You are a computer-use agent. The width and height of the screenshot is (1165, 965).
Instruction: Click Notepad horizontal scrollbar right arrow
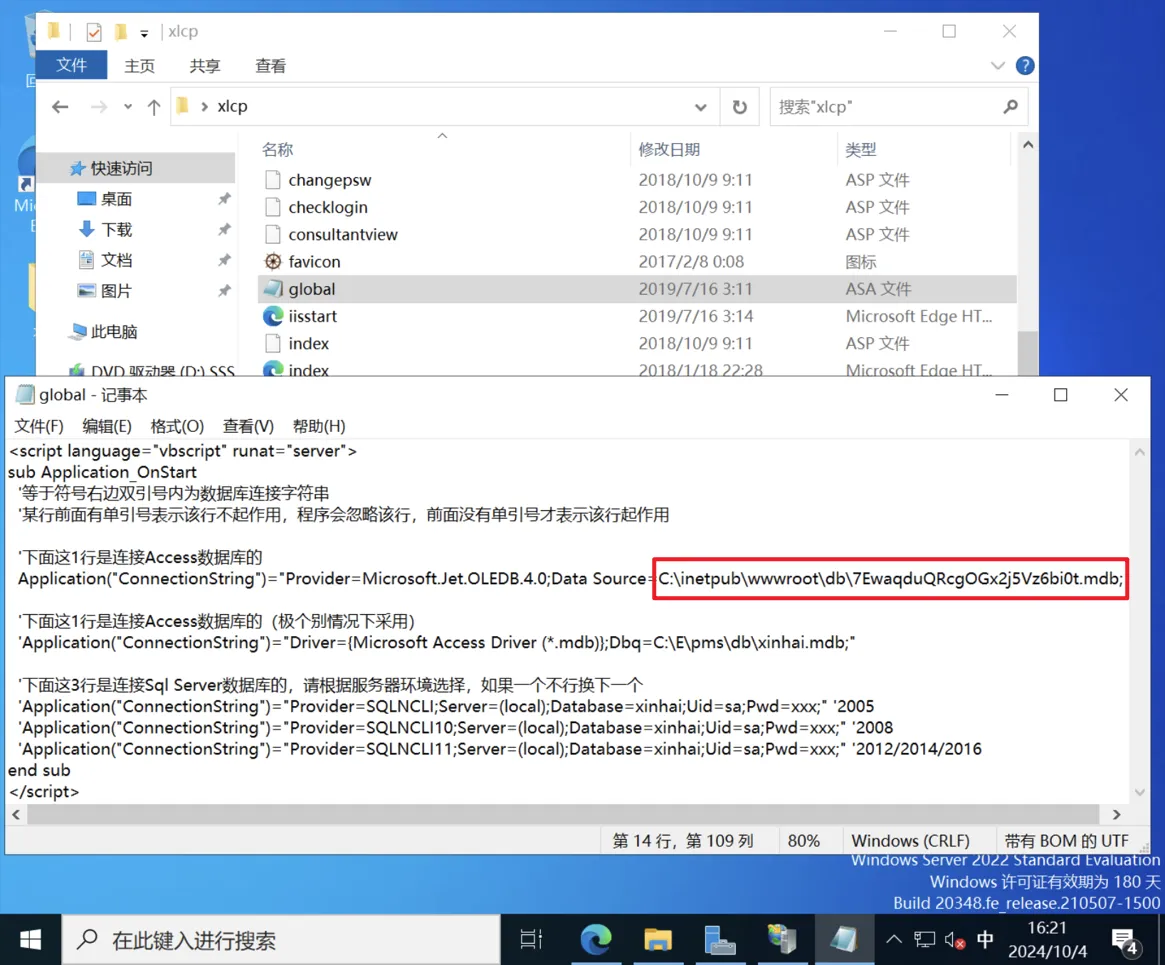(x=1116, y=815)
